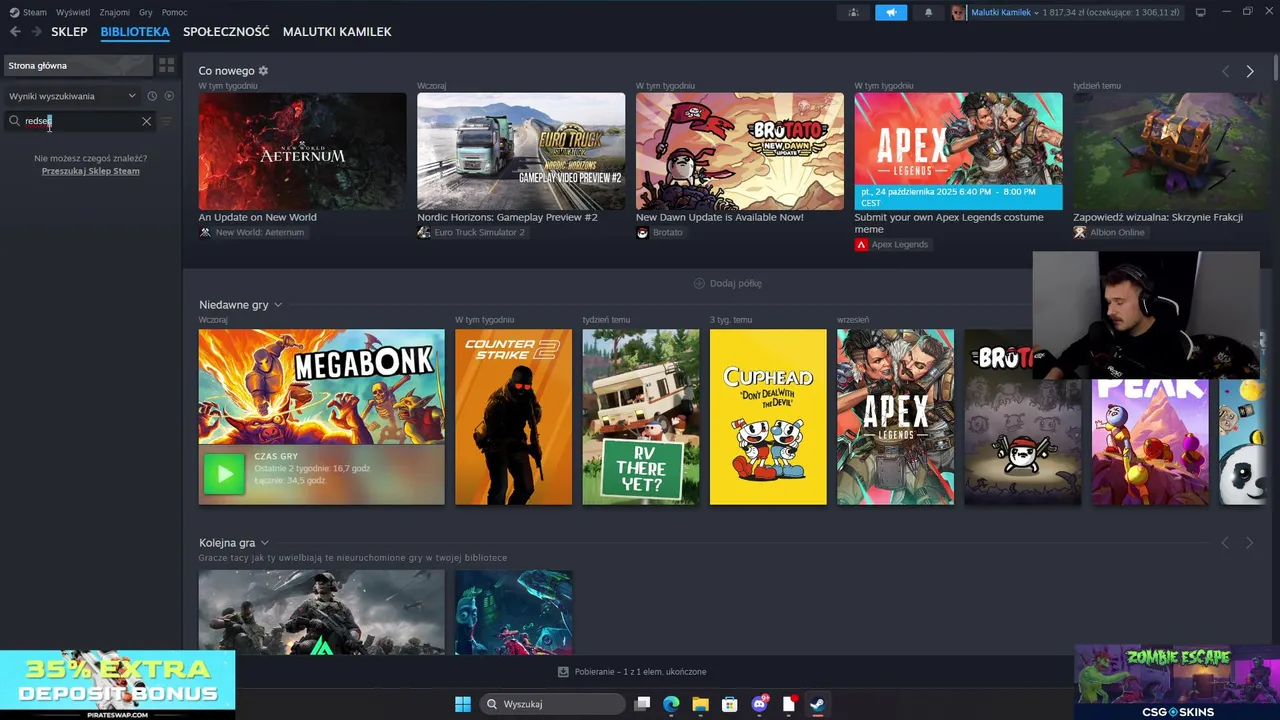Expand the Kolejna gra shelf dropdown
1280x720 pixels.
coord(265,543)
